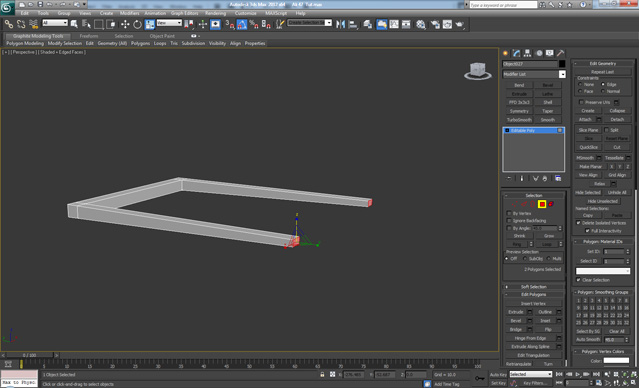Toggle the Split checkbox
639x388 pixels.
[x=606, y=130]
